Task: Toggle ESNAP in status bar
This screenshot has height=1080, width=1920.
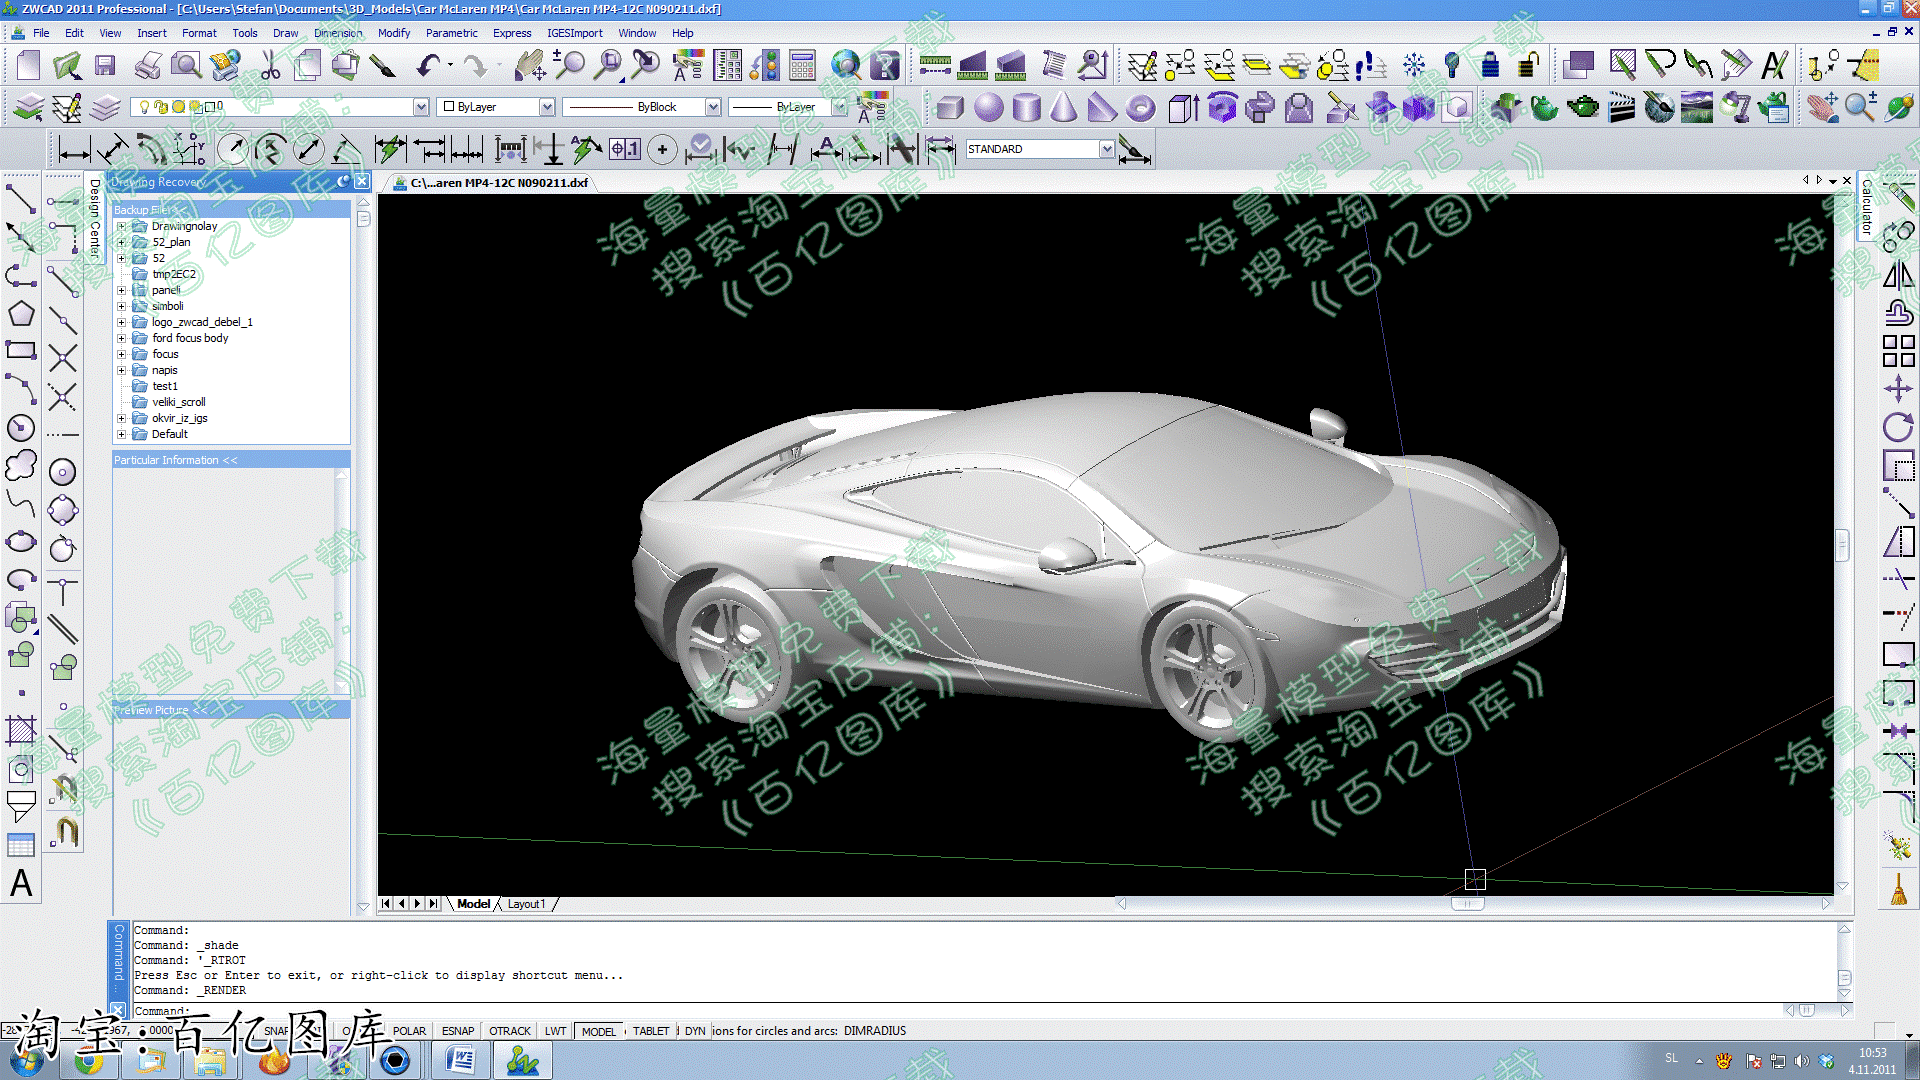Action: [x=458, y=1031]
